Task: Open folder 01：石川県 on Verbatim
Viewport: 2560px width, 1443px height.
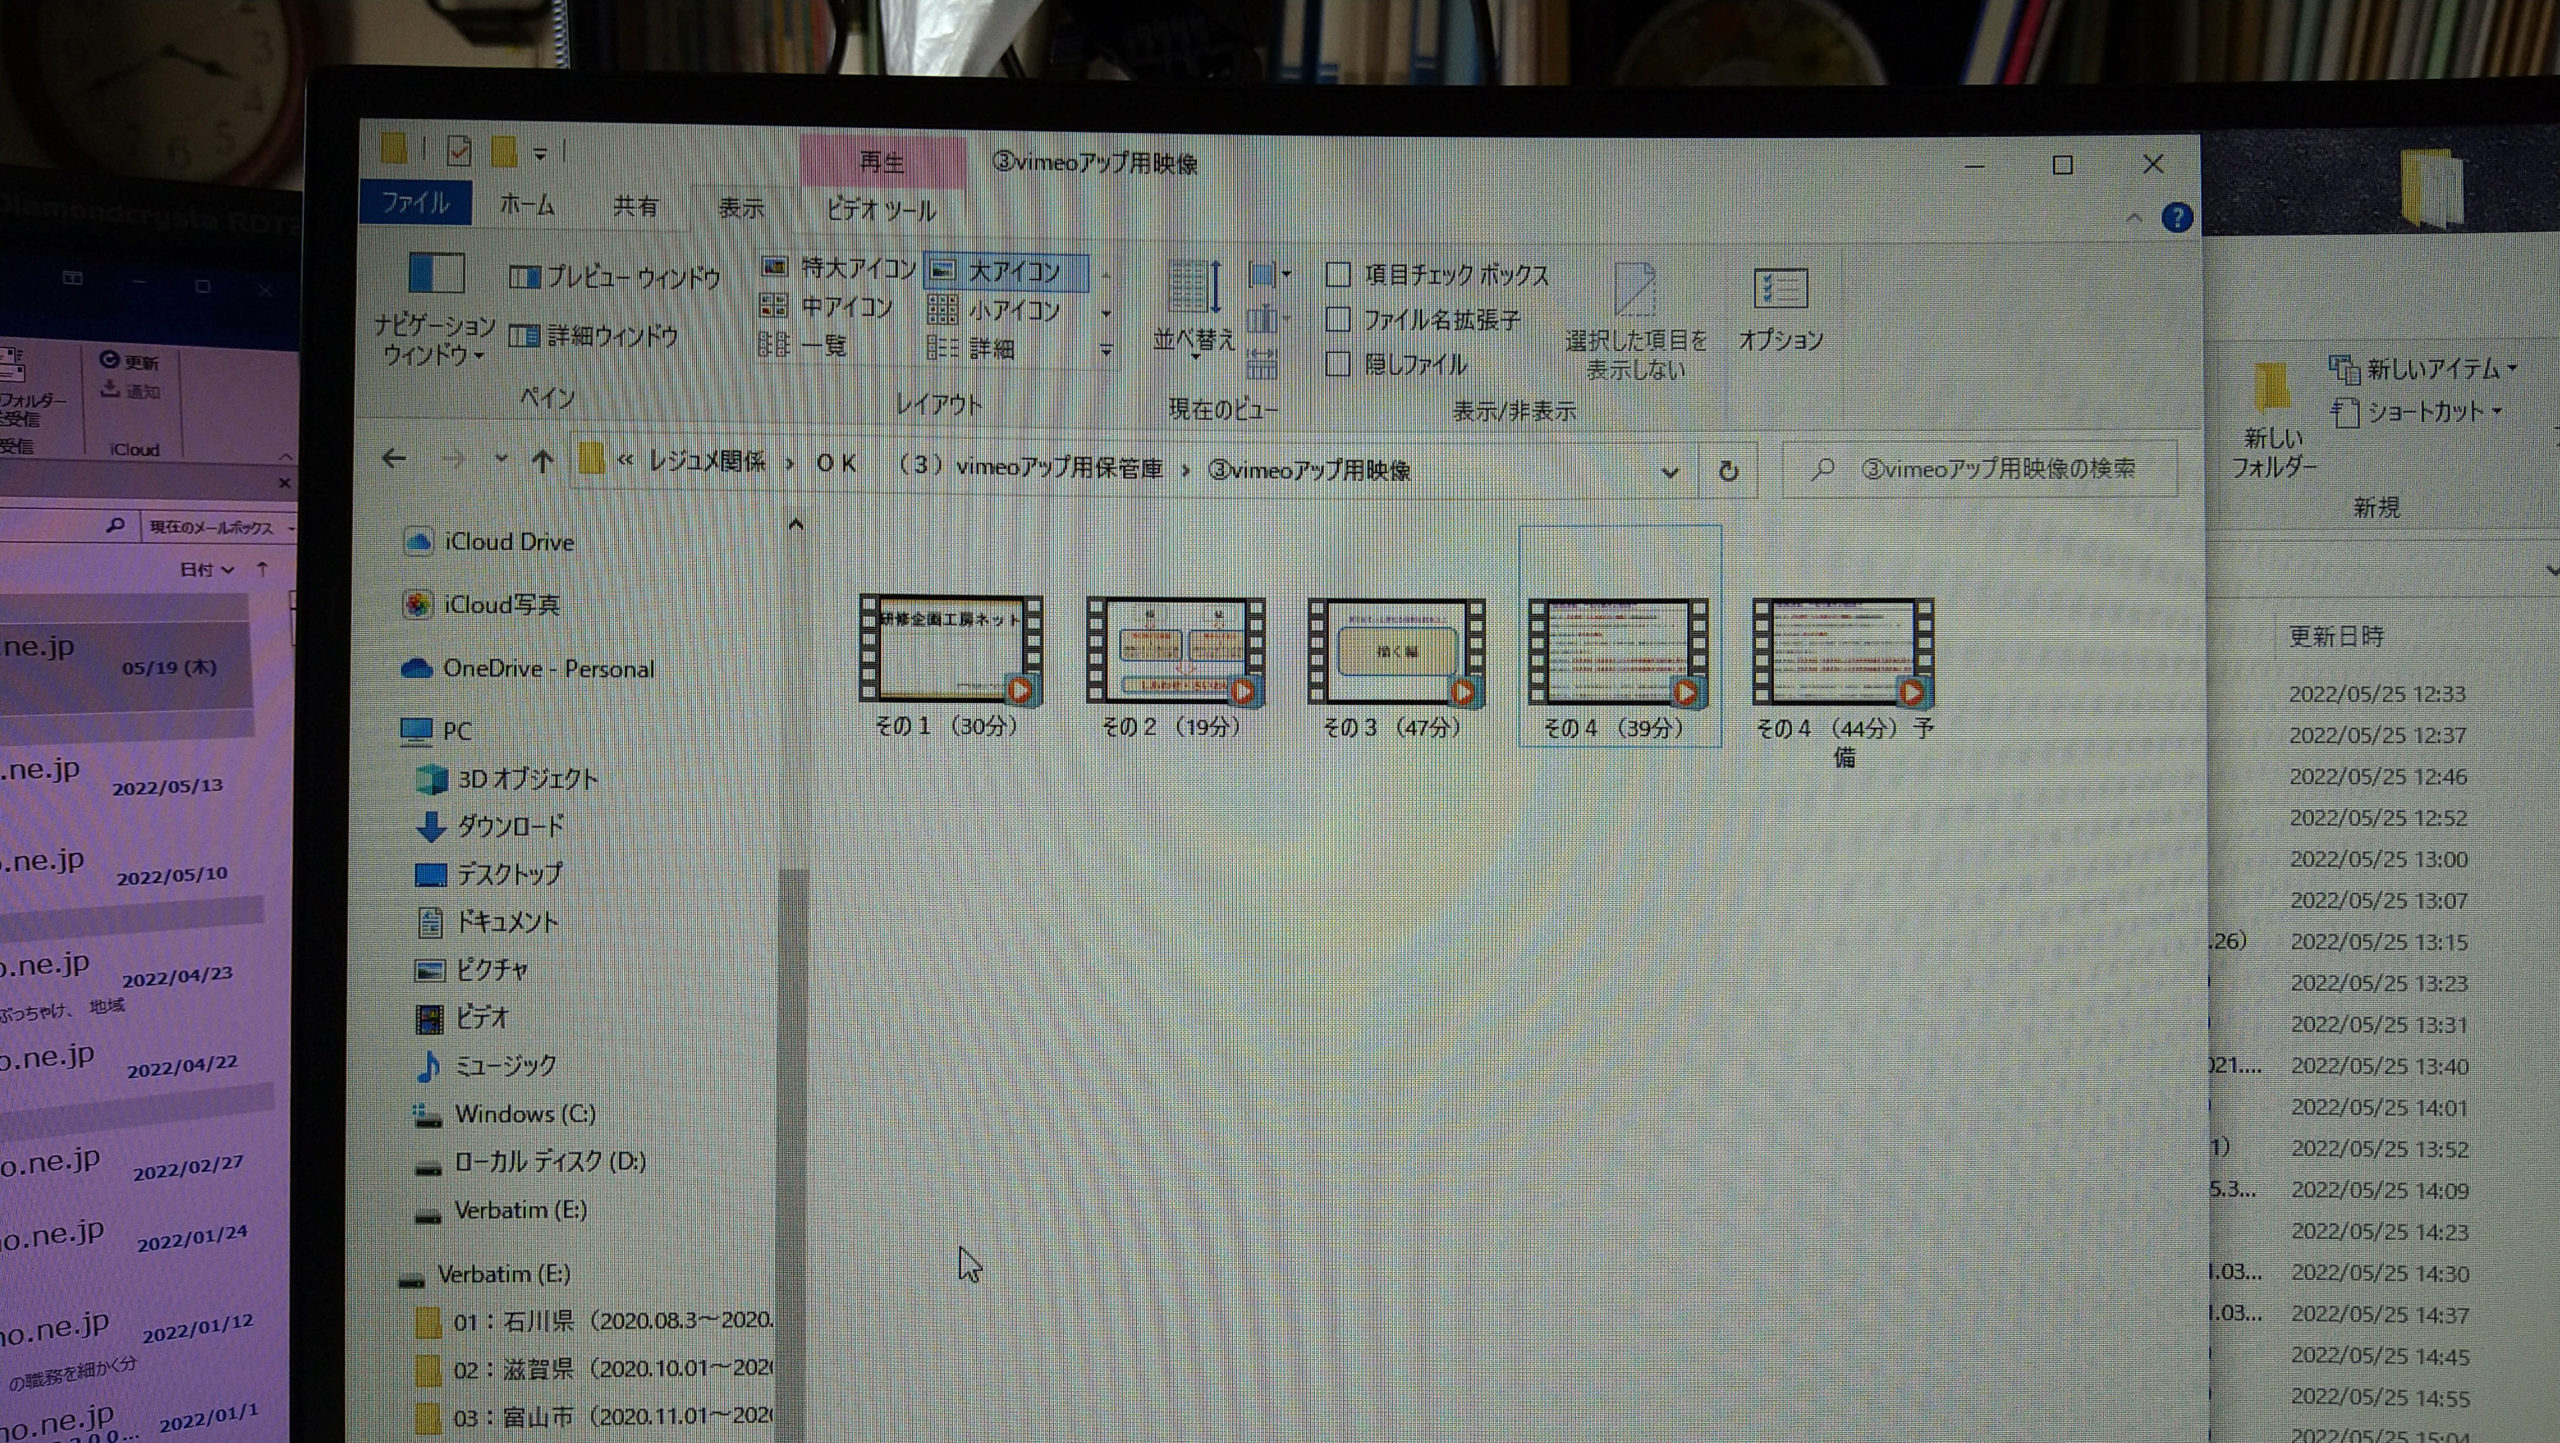Action: (596, 1322)
